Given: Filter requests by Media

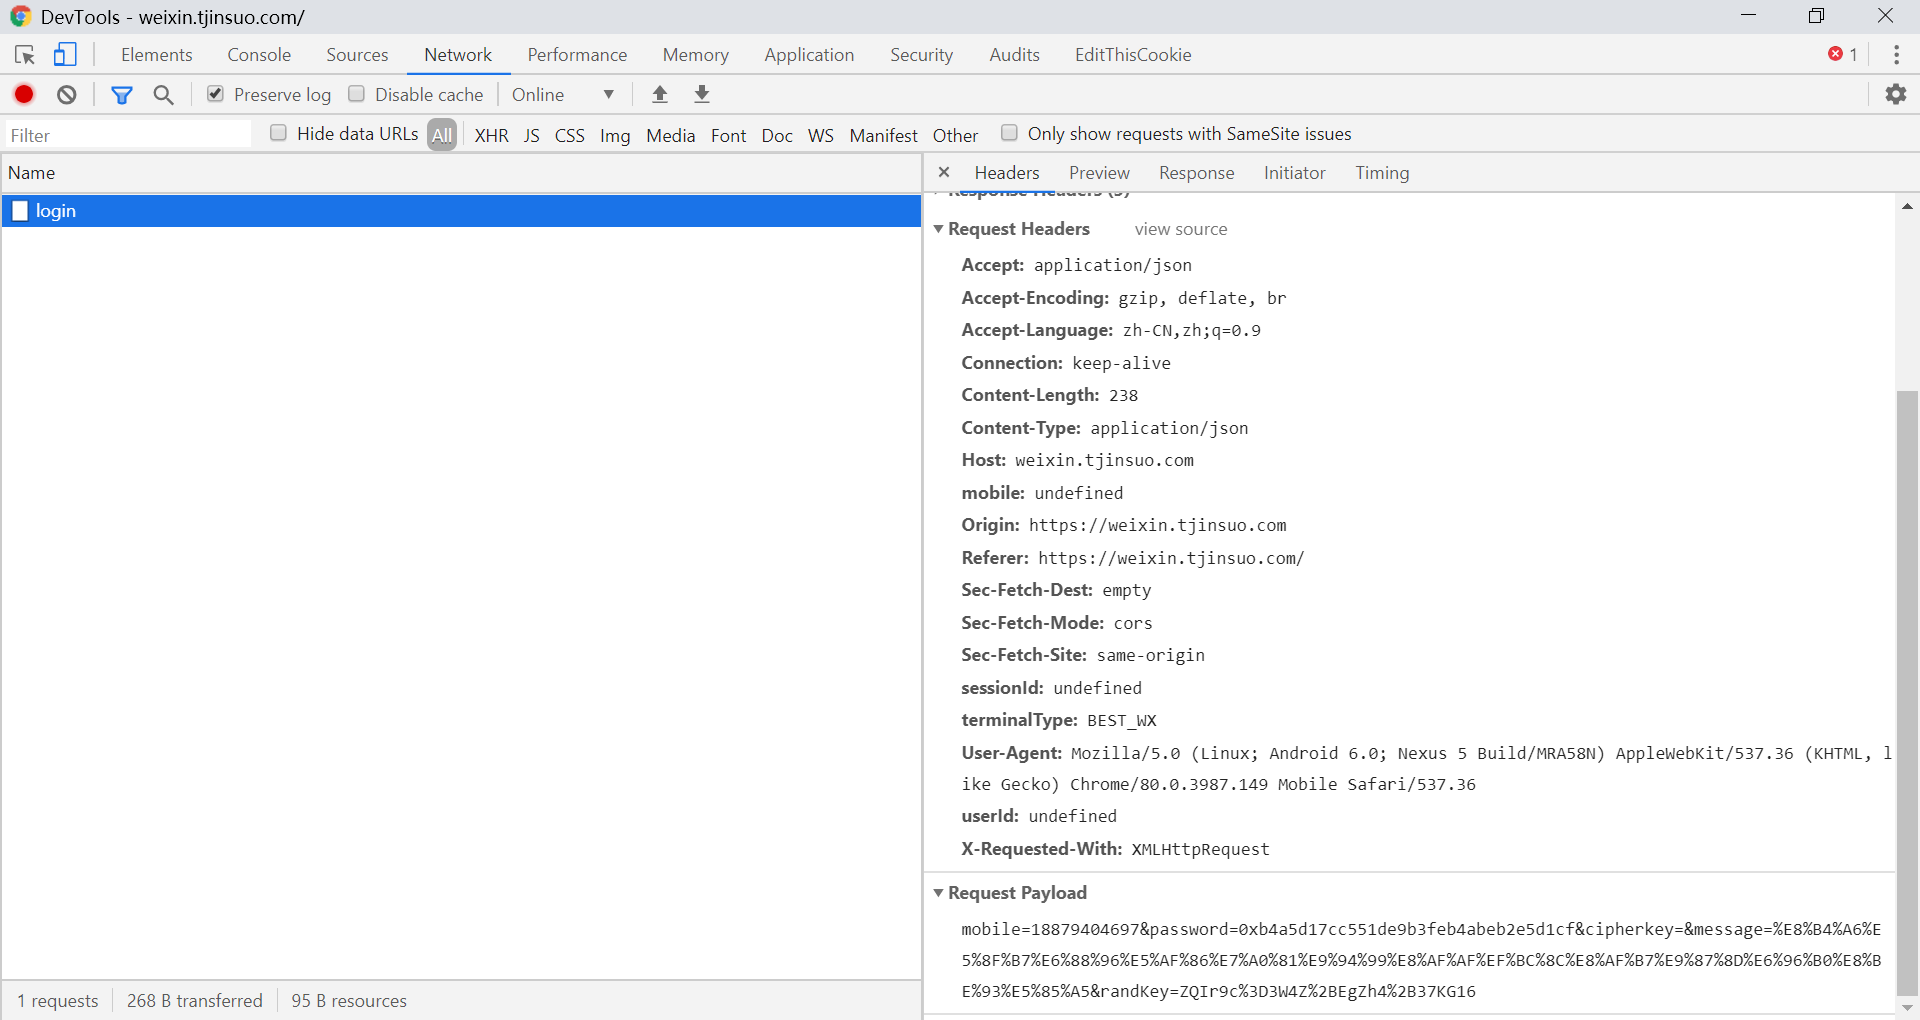Looking at the screenshot, I should pyautogui.click(x=671, y=135).
